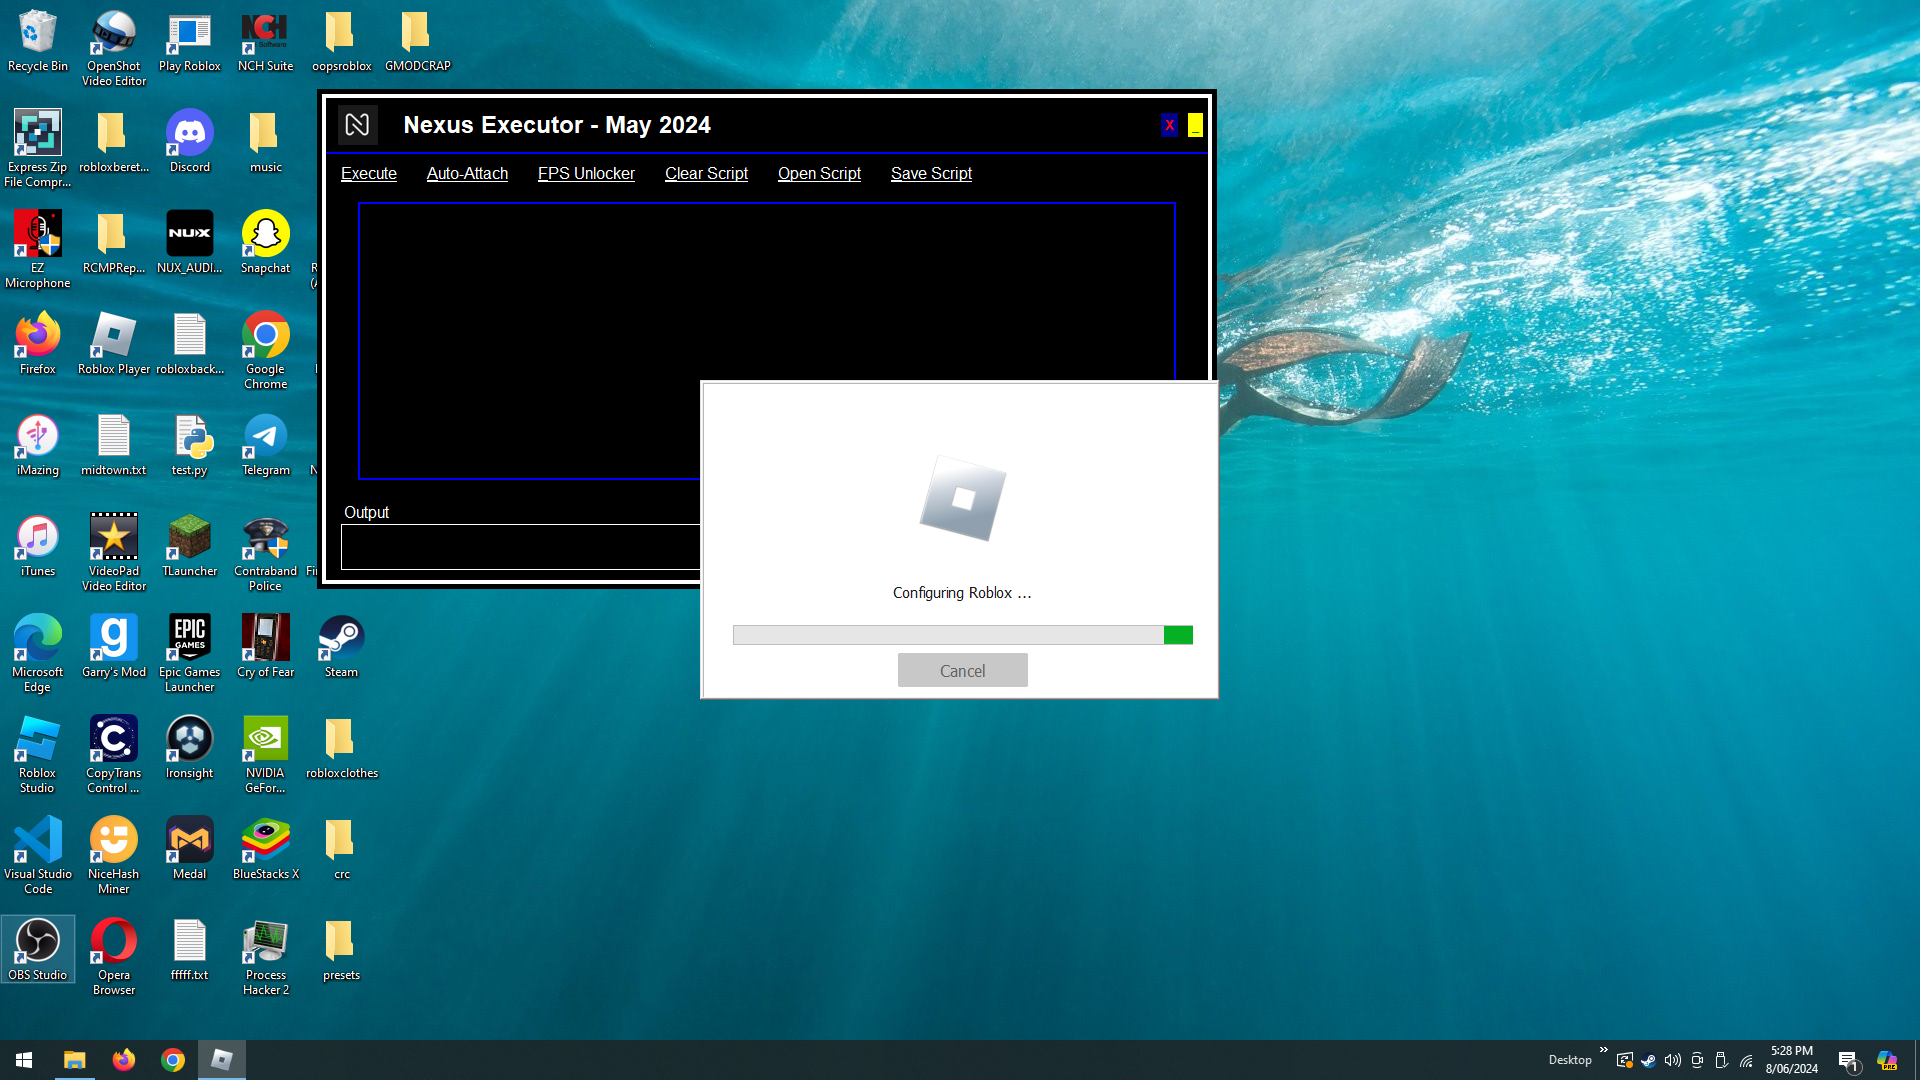Toggle the FPS Unlocker option
The image size is (1920, 1080).
pos(586,173)
